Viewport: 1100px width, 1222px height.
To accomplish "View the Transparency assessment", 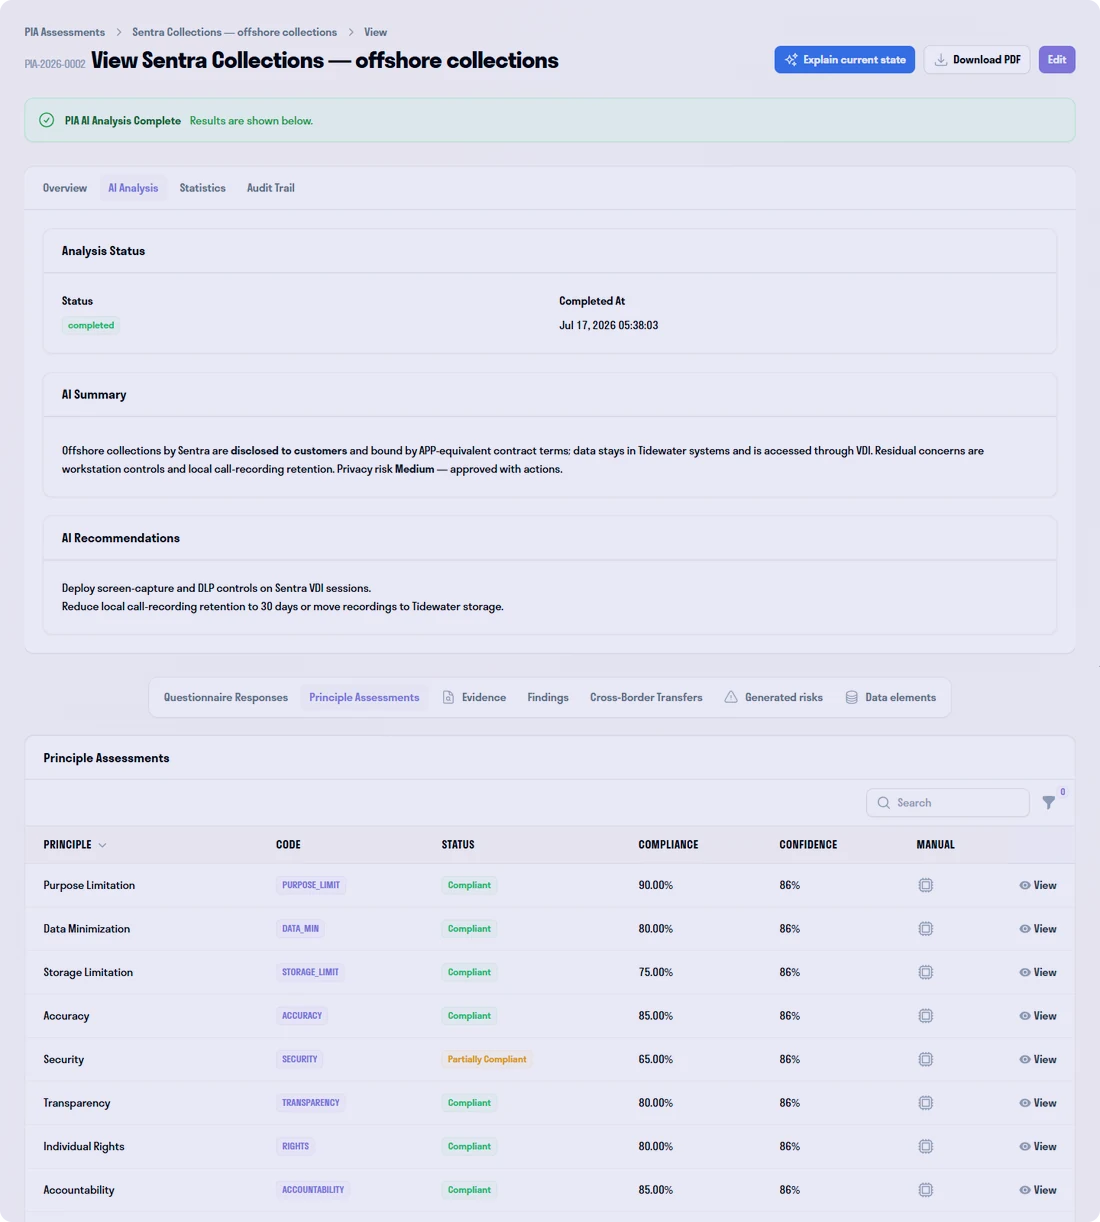I will 1038,1103.
